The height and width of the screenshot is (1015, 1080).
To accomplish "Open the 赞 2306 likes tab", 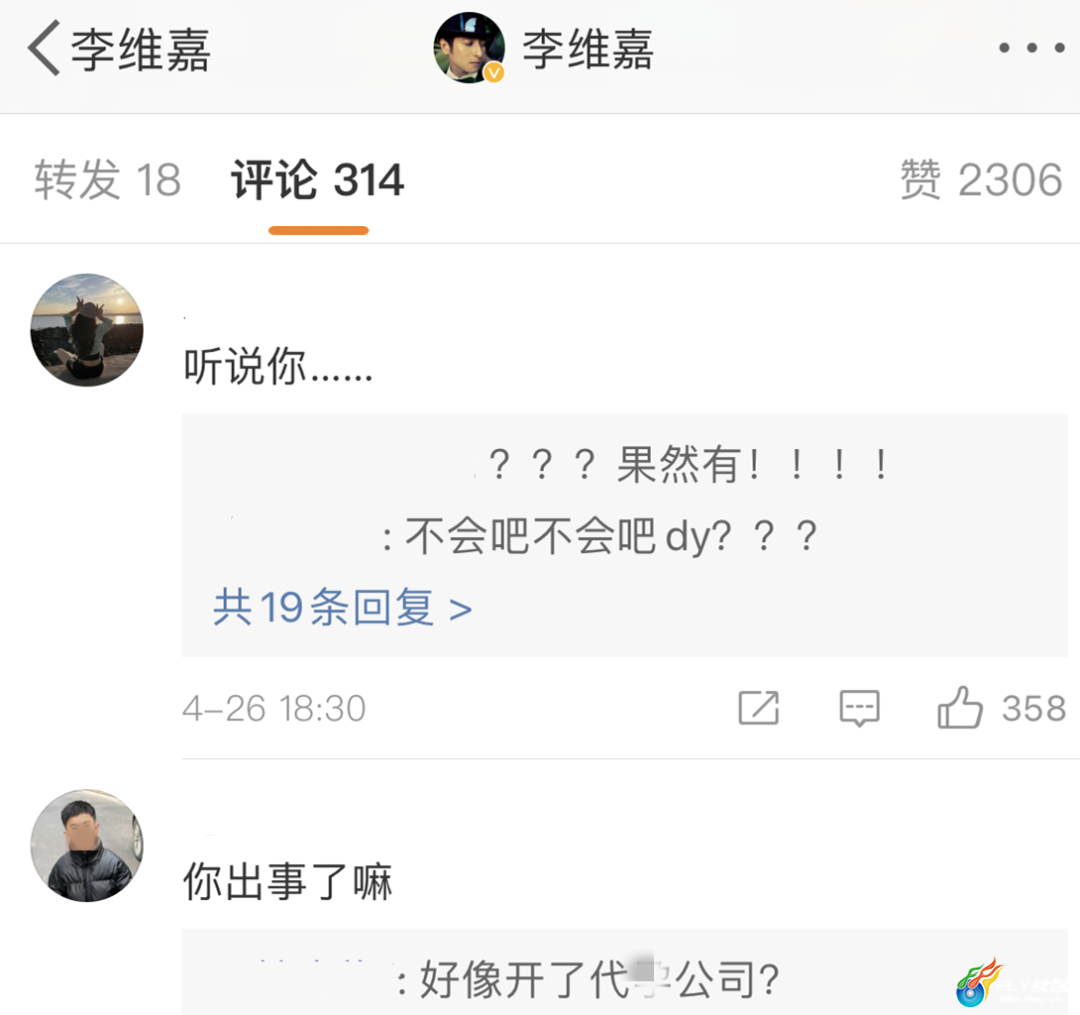I will tap(981, 180).
